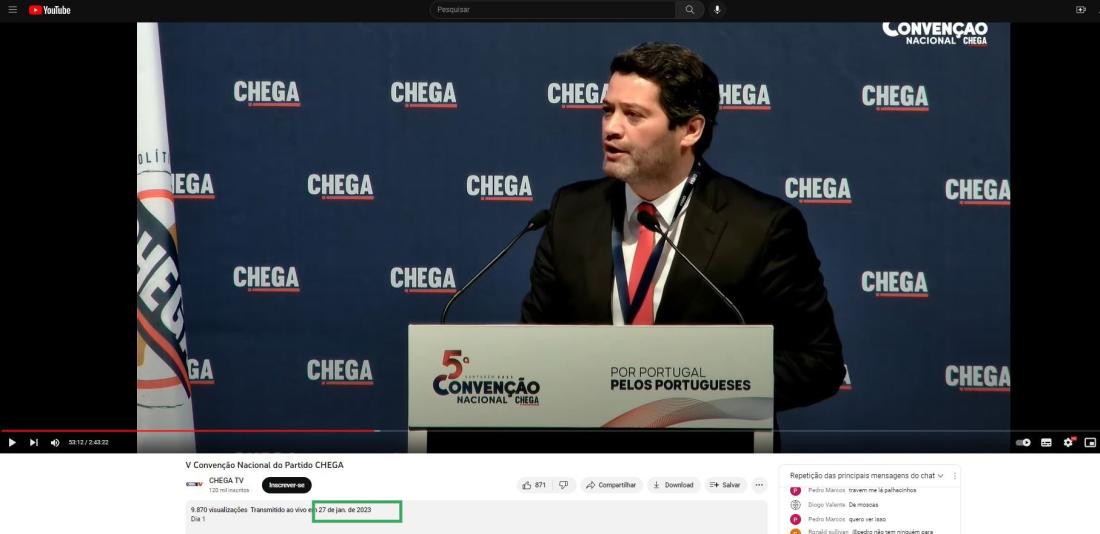Toggle subtitles with the captions icon
This screenshot has height=534, width=1100.
click(1046, 443)
